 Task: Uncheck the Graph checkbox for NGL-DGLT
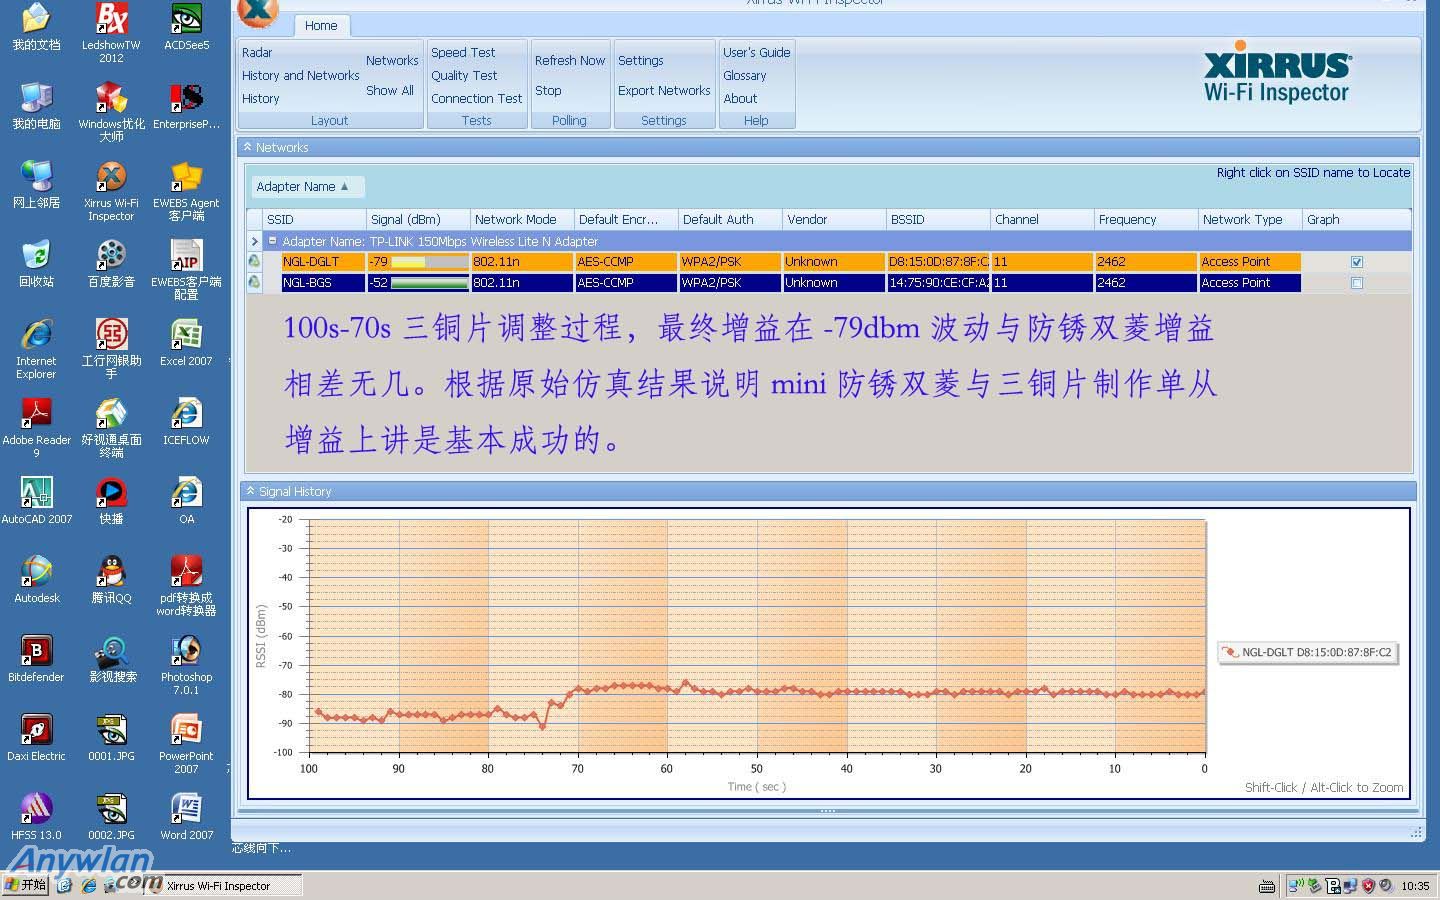tap(1357, 262)
